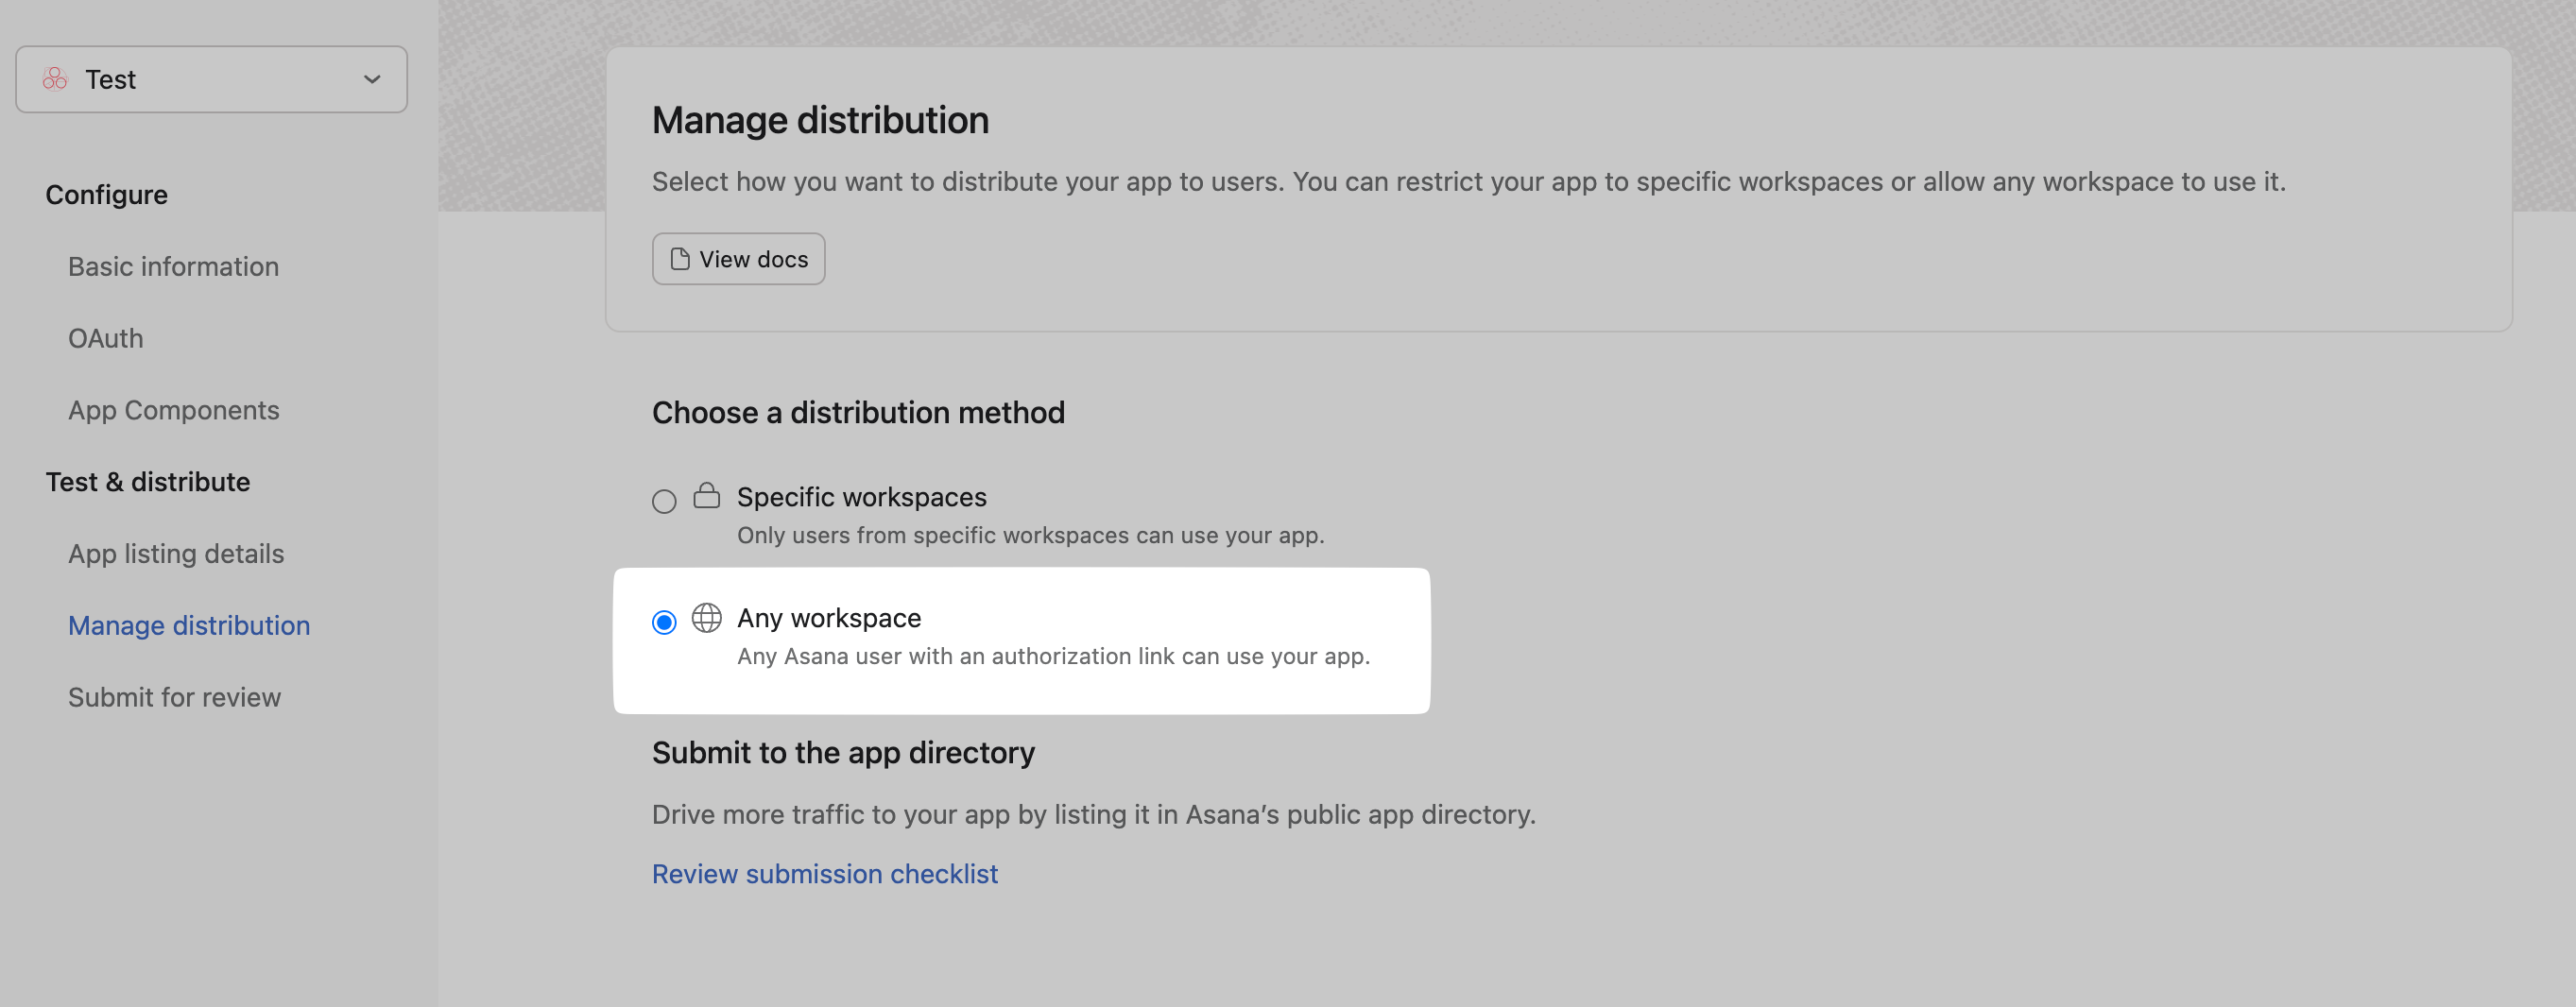Enable restricting app to specific workspaces
Image resolution: width=2576 pixels, height=1007 pixels.
coord(663,501)
